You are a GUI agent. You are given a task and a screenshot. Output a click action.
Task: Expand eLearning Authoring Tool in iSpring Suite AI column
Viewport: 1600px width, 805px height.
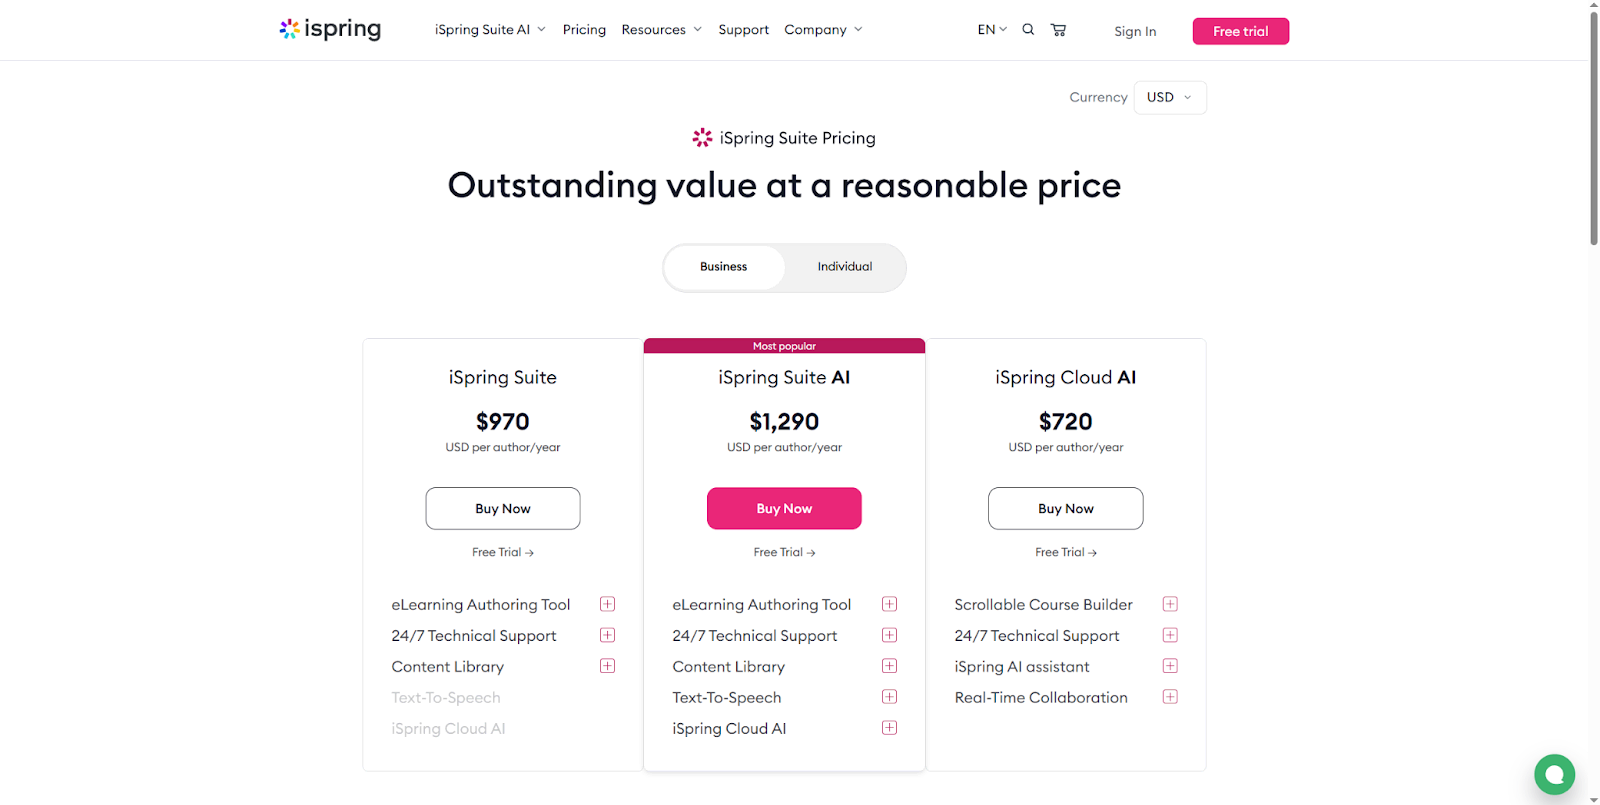tap(889, 604)
